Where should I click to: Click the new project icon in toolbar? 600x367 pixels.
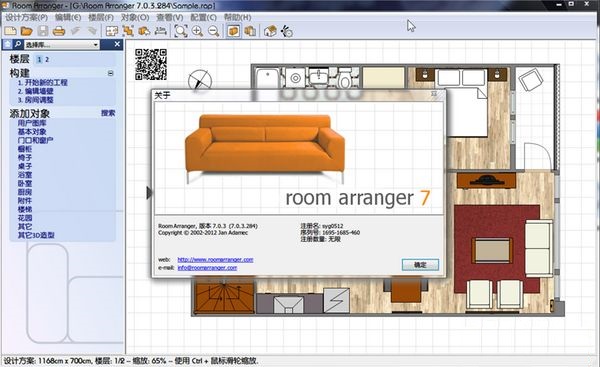[x=10, y=31]
